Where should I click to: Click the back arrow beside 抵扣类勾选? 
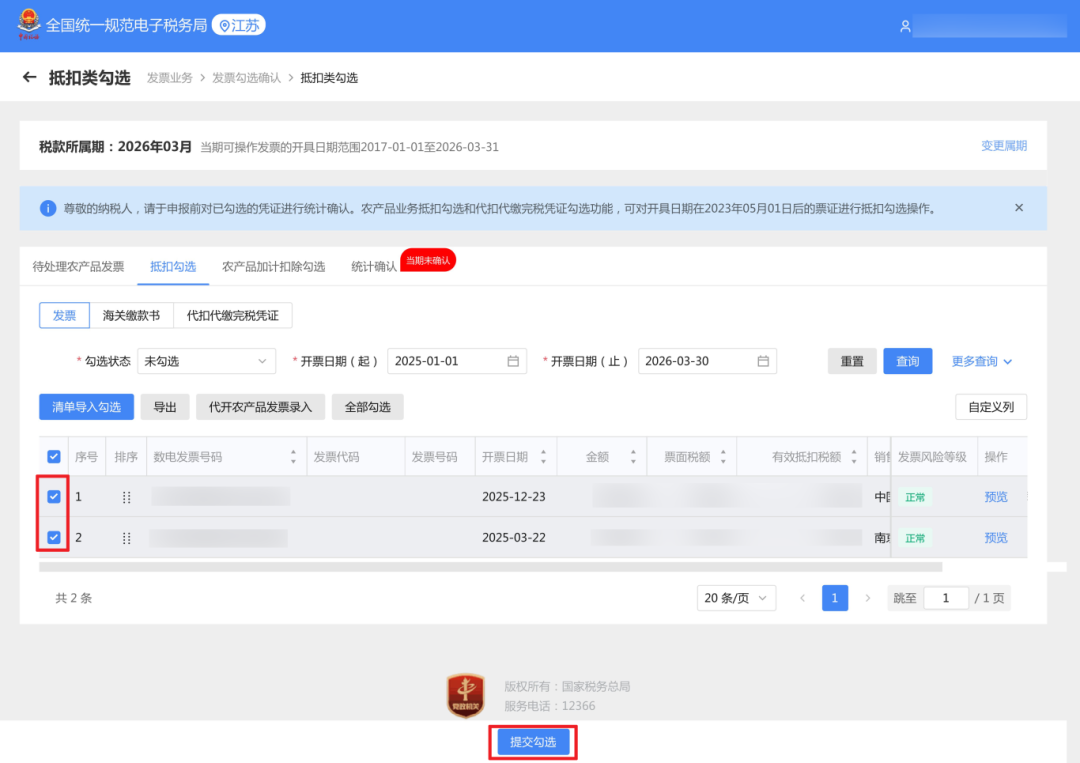pyautogui.click(x=29, y=77)
